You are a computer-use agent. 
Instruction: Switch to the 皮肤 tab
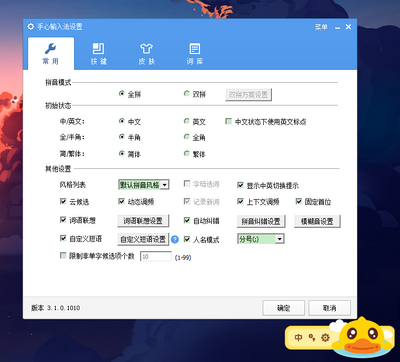[147, 53]
